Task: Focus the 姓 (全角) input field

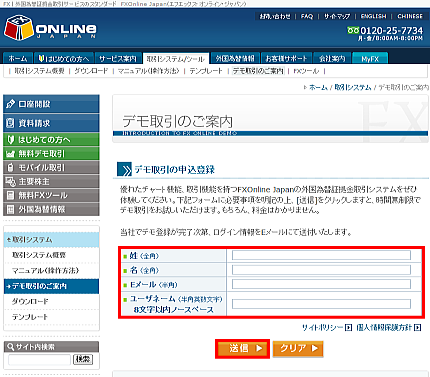Action: (x=321, y=255)
